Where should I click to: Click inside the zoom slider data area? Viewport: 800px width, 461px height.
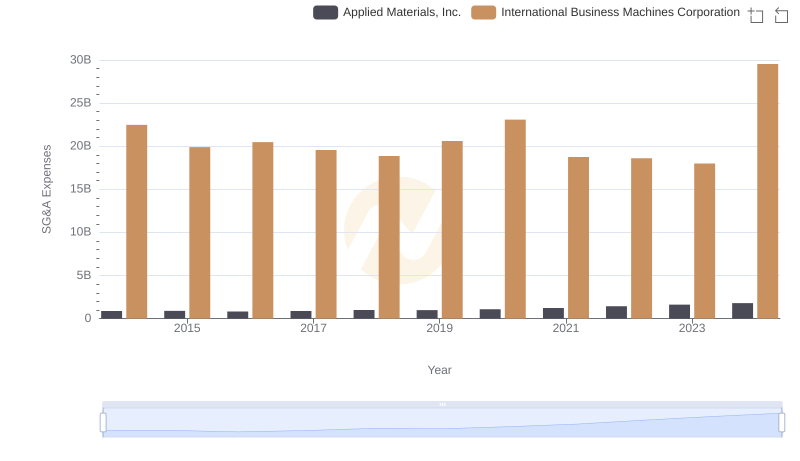click(442, 423)
